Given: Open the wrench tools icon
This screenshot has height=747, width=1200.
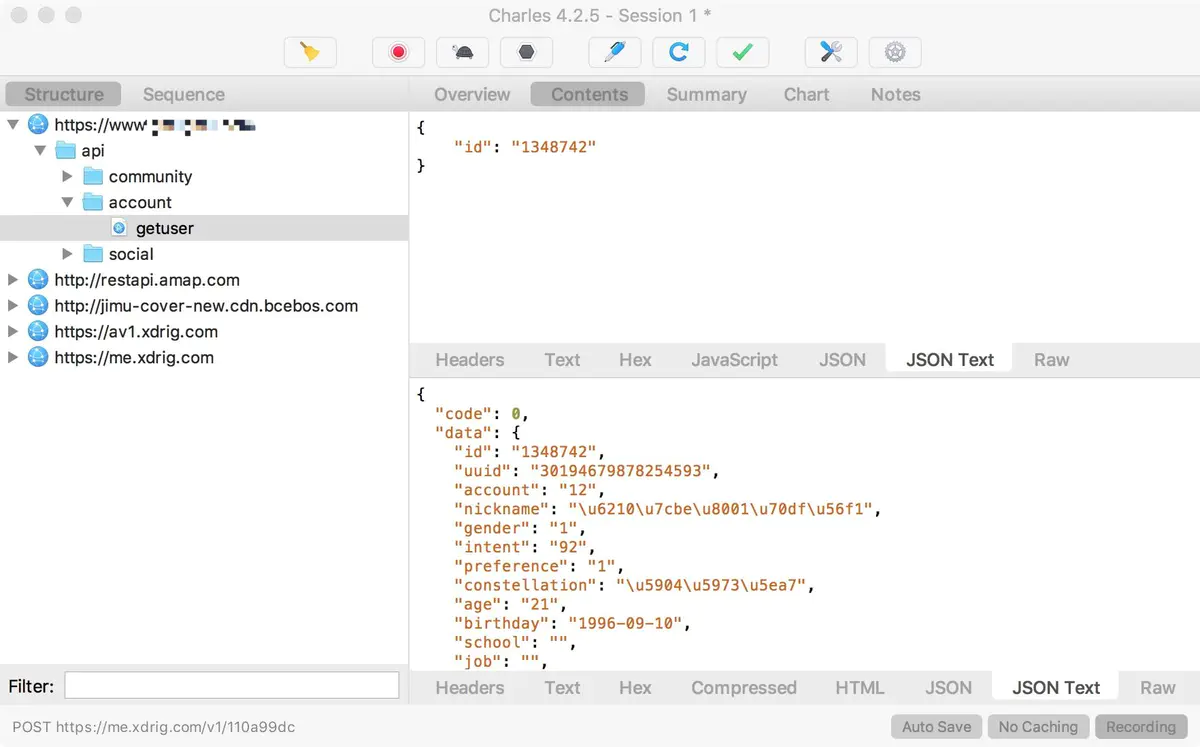Looking at the screenshot, I should 830,53.
